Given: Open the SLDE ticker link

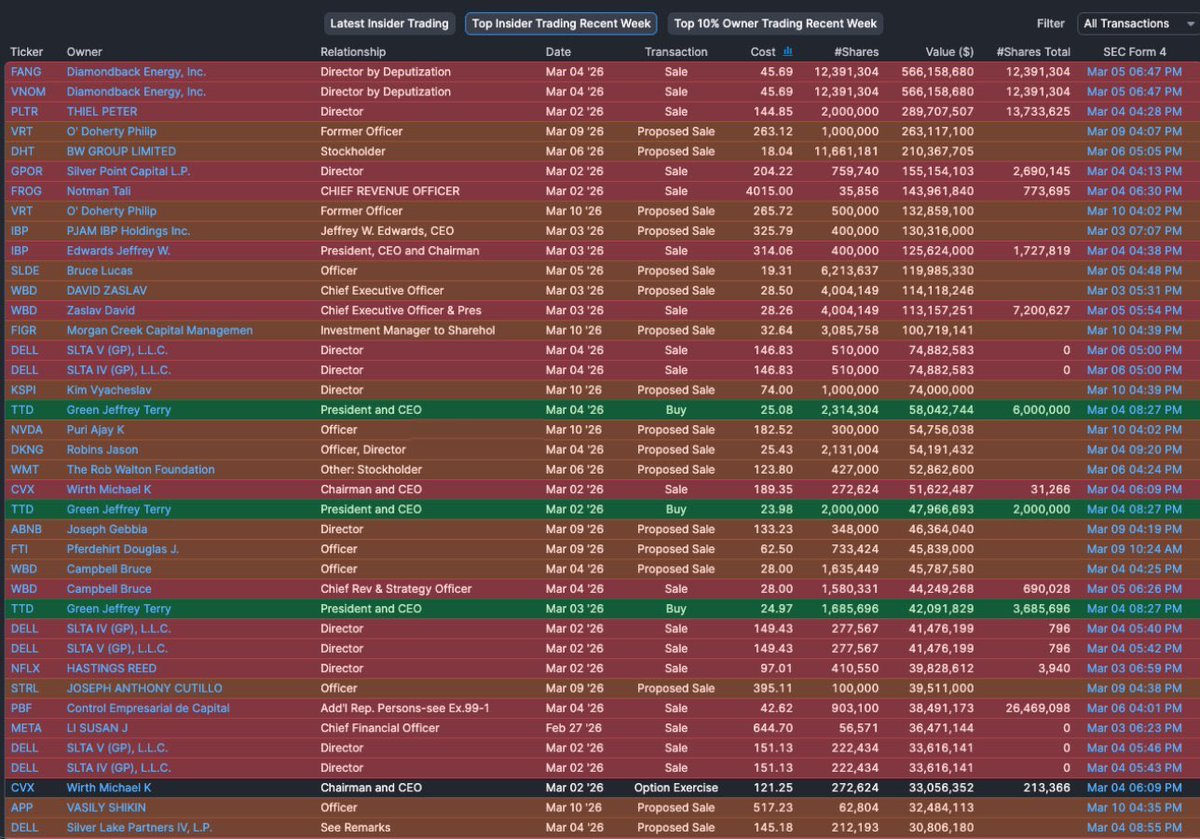Looking at the screenshot, I should (25, 271).
